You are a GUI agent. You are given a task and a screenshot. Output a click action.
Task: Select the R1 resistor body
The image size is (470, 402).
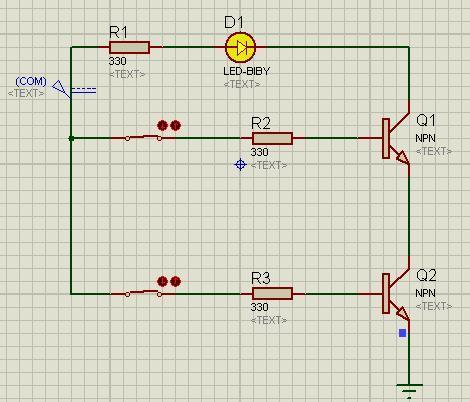[x=129, y=48]
